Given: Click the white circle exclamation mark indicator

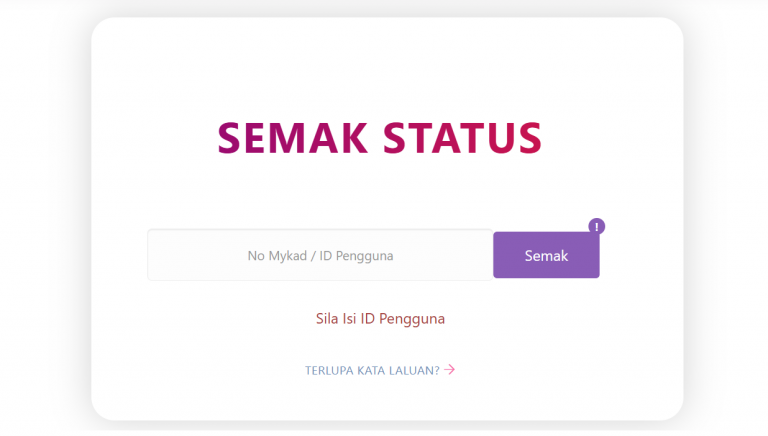Looking at the screenshot, I should (596, 226).
